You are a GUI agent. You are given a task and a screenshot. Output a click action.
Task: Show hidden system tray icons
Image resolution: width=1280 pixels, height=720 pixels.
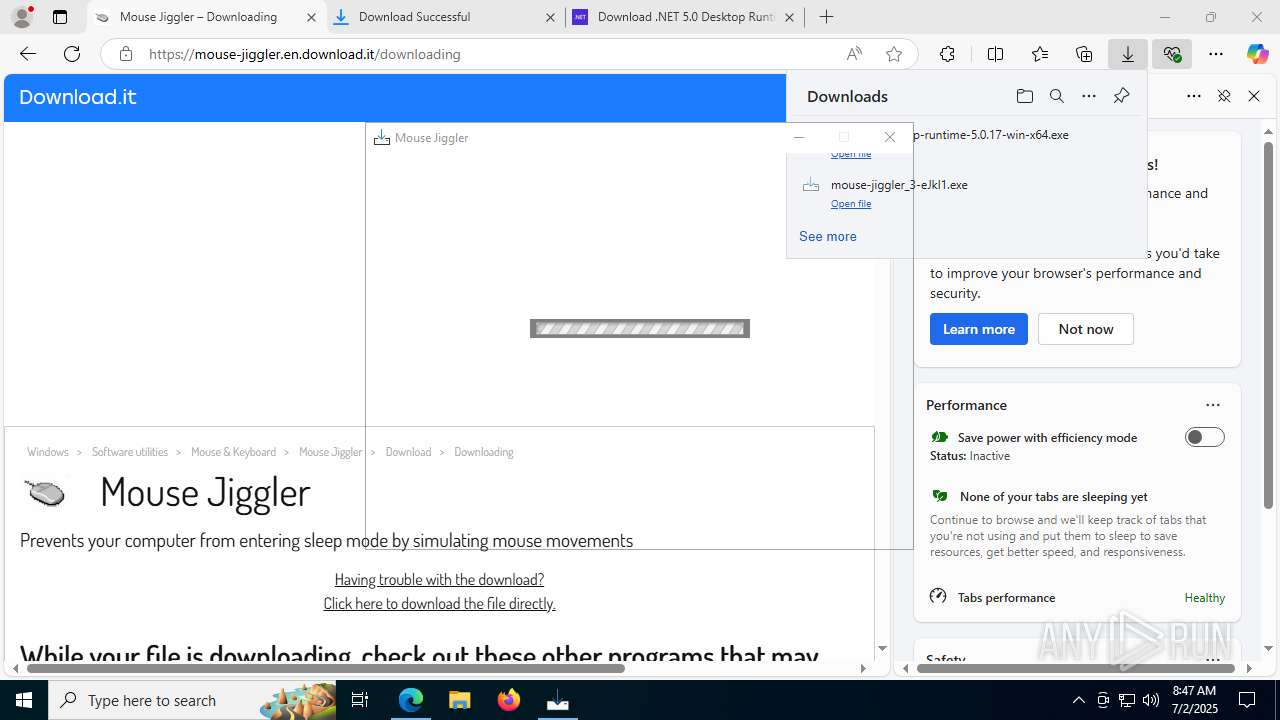pos(1078,700)
